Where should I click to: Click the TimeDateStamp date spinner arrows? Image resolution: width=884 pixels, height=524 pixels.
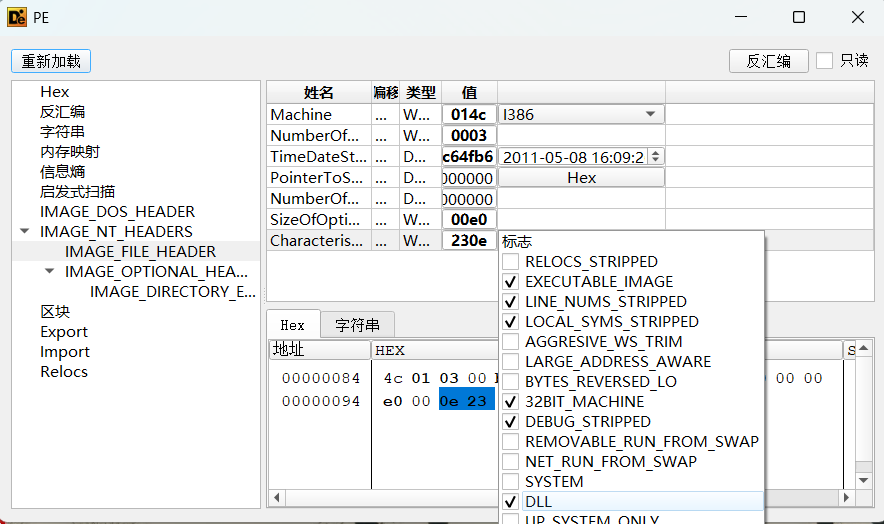[655, 156]
